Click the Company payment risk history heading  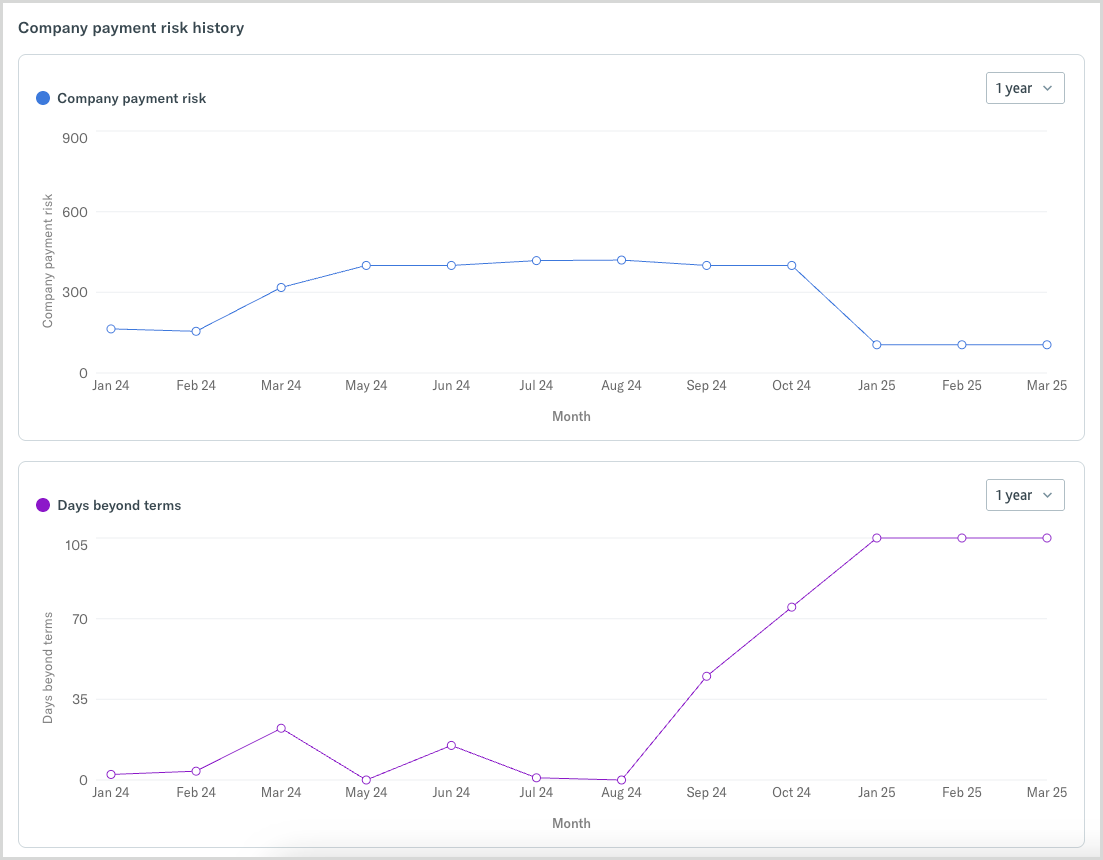coord(131,28)
